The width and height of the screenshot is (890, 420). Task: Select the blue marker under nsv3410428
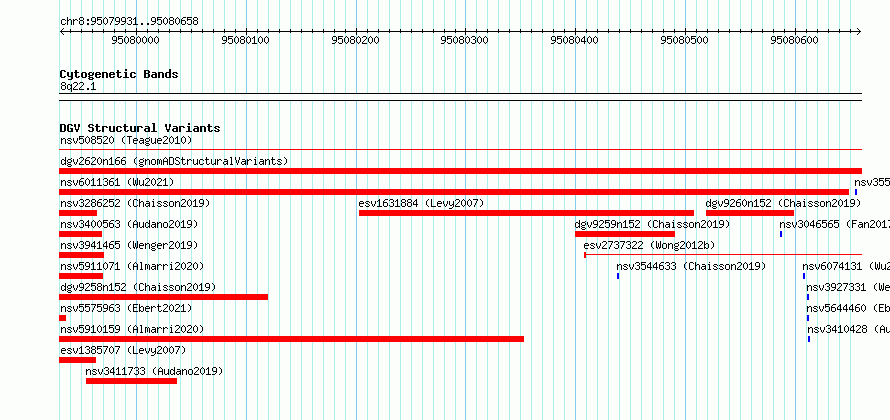coord(809,339)
